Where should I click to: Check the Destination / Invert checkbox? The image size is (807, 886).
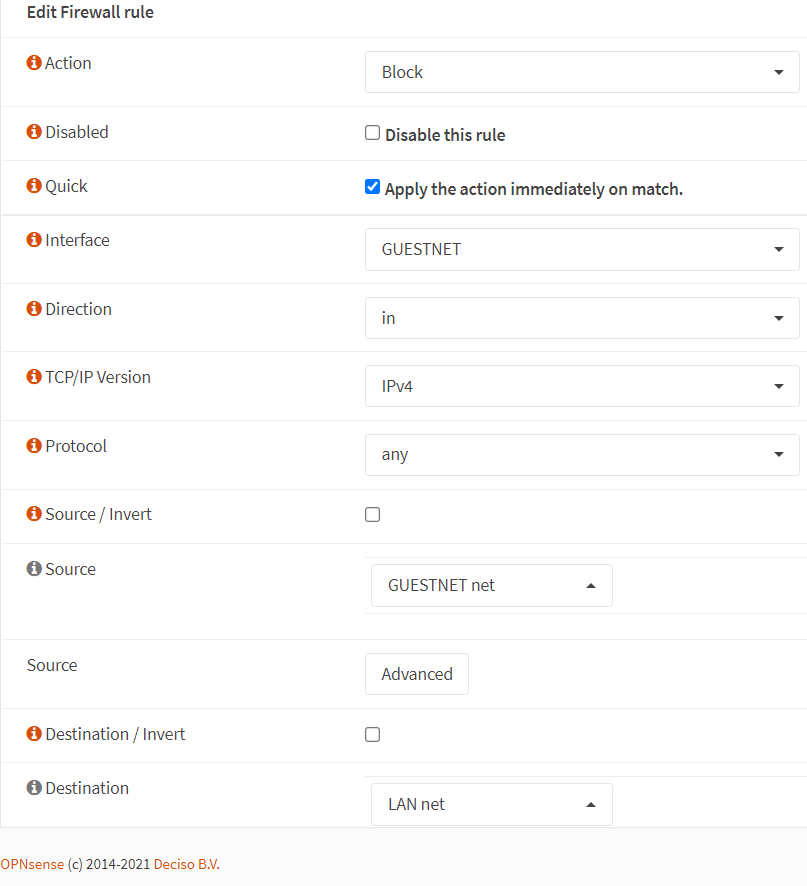(x=373, y=735)
